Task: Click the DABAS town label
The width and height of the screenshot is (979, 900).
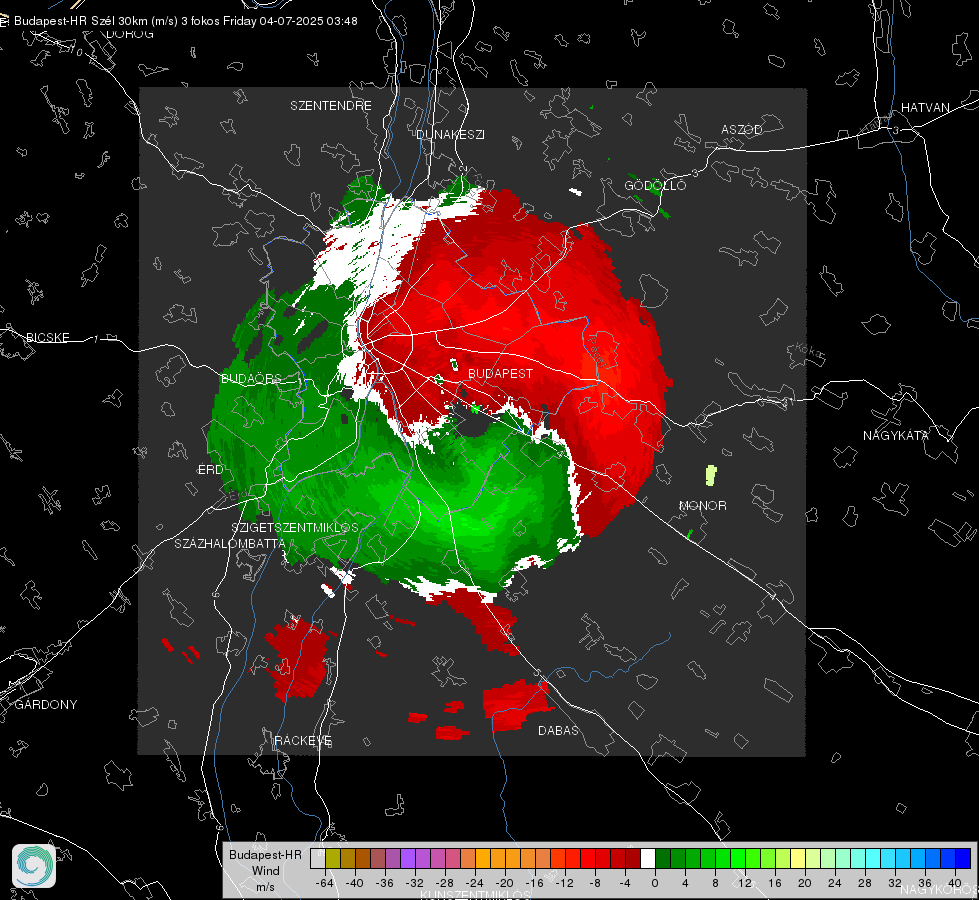Action: click(558, 730)
